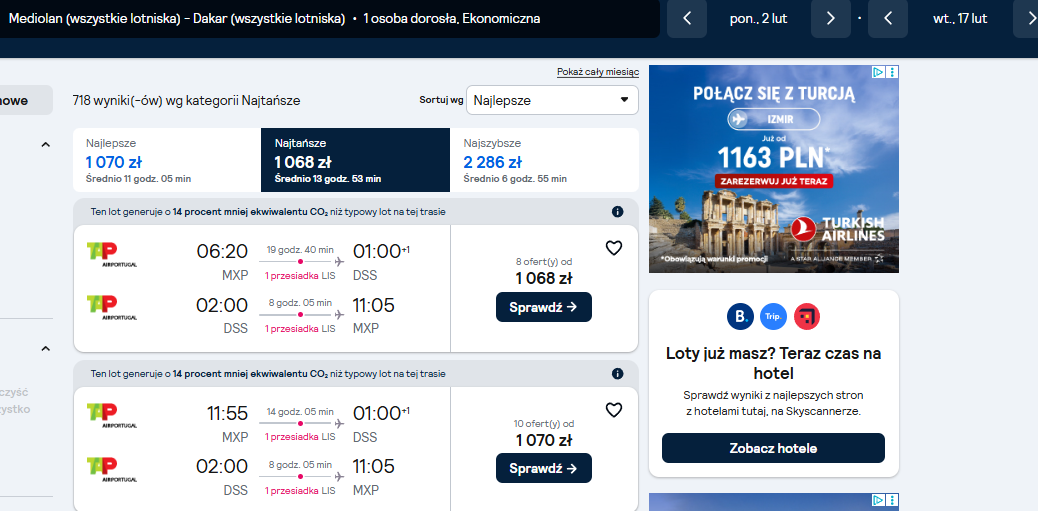The image size is (1038, 511).
Task: Collapse the first sidebar filter chevron
Action: tap(45, 144)
